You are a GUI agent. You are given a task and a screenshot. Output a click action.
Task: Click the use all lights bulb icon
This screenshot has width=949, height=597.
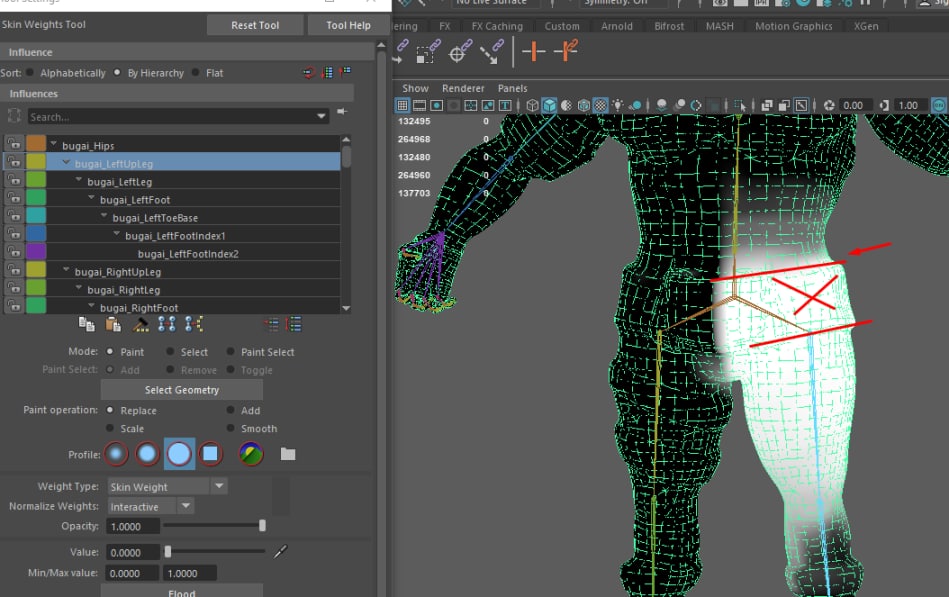click(617, 105)
